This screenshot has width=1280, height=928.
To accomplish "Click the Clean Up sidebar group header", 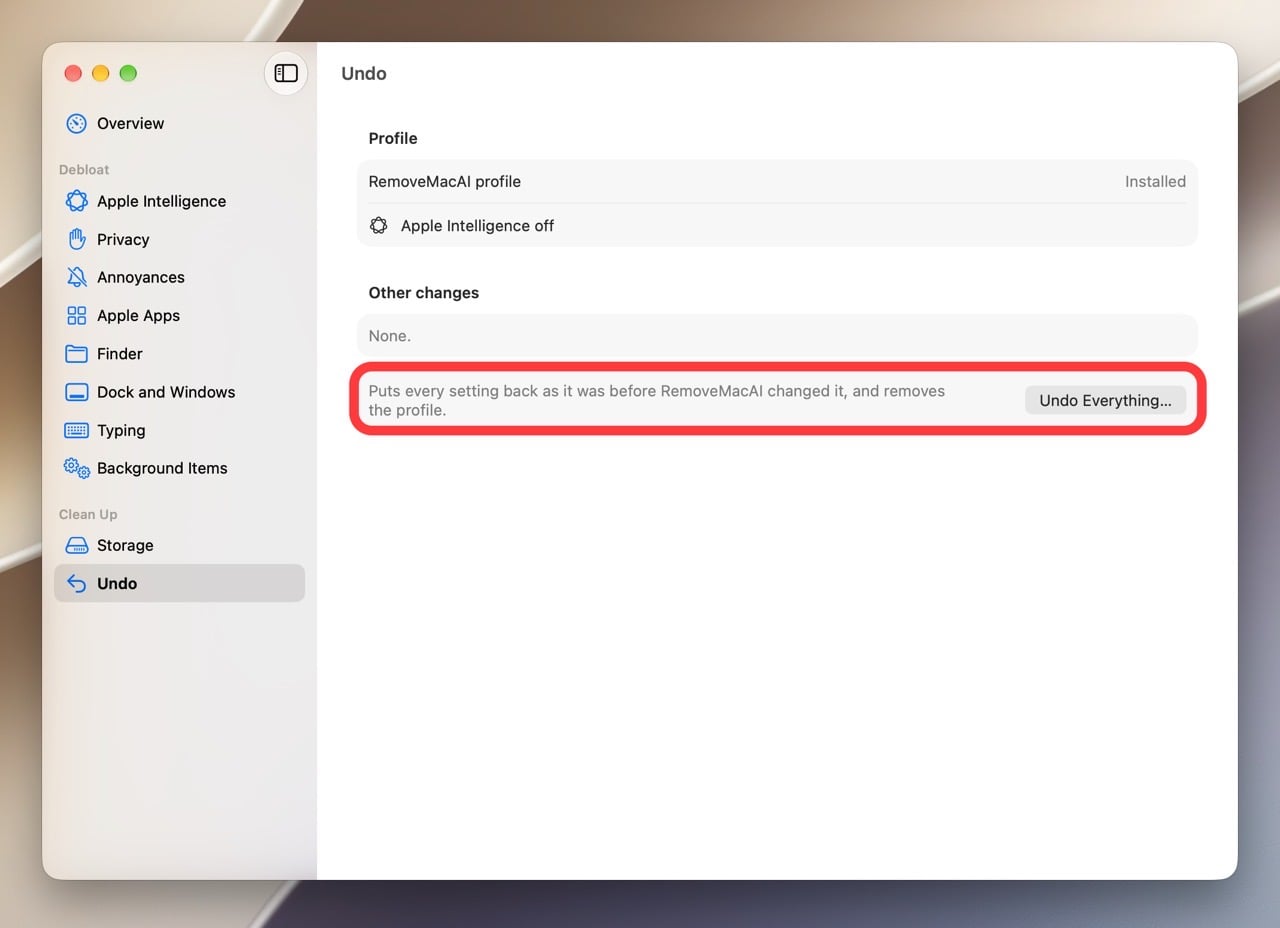I will (88, 514).
